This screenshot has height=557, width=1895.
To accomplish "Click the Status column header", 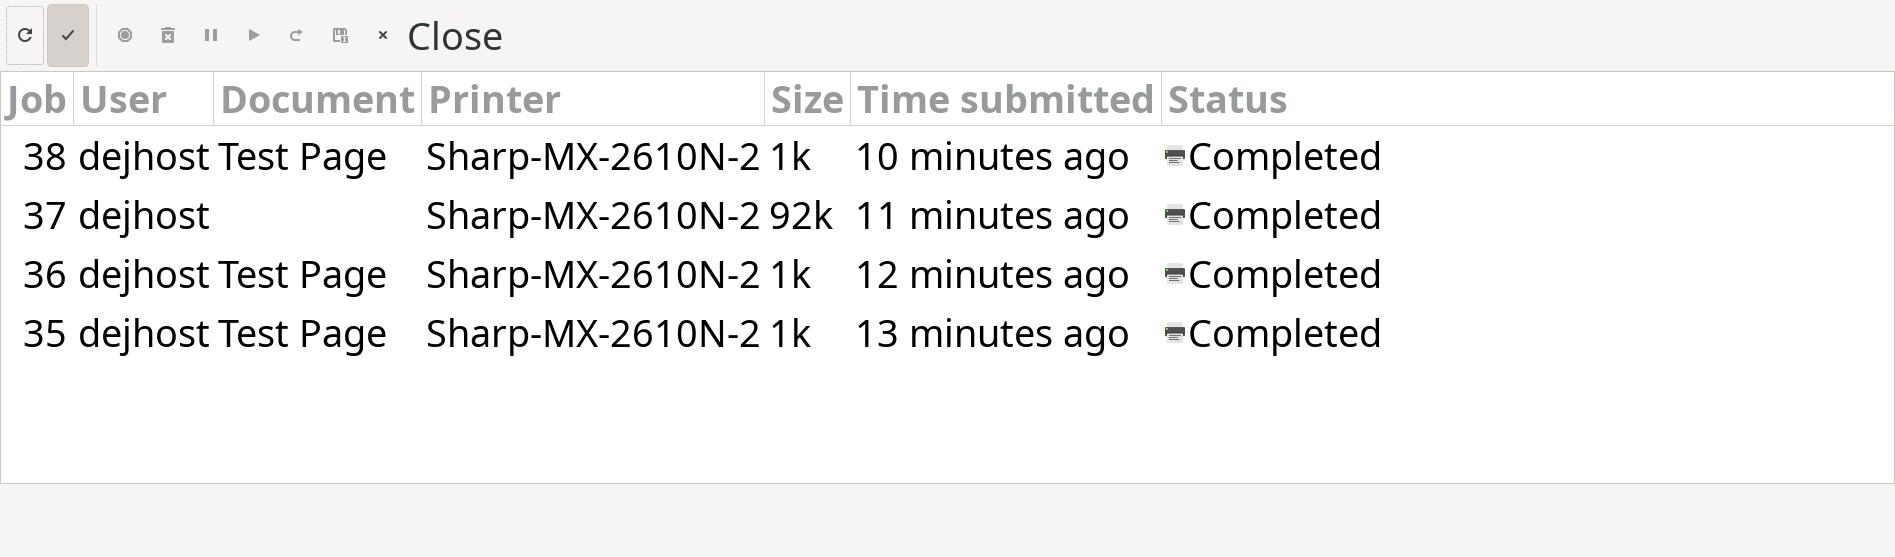I will tap(1227, 99).
